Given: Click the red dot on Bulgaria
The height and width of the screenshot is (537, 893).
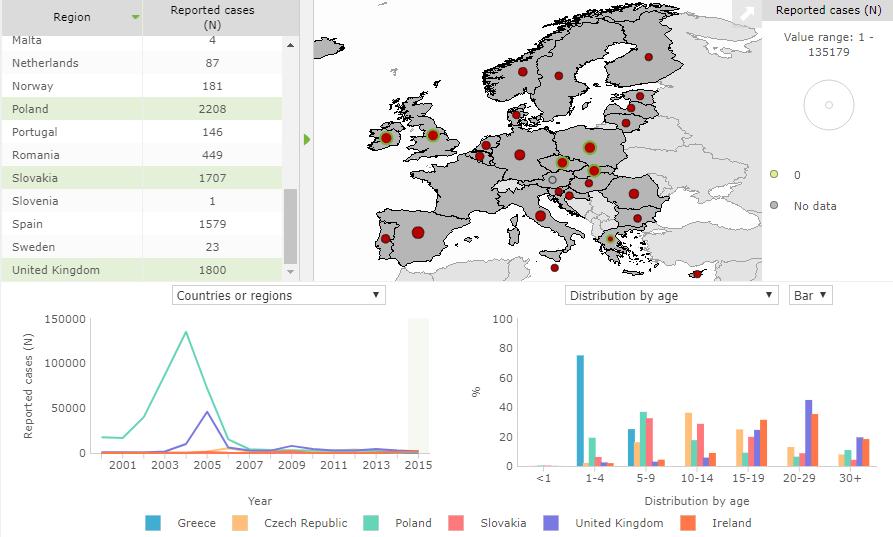Looking at the screenshot, I should click(637, 218).
